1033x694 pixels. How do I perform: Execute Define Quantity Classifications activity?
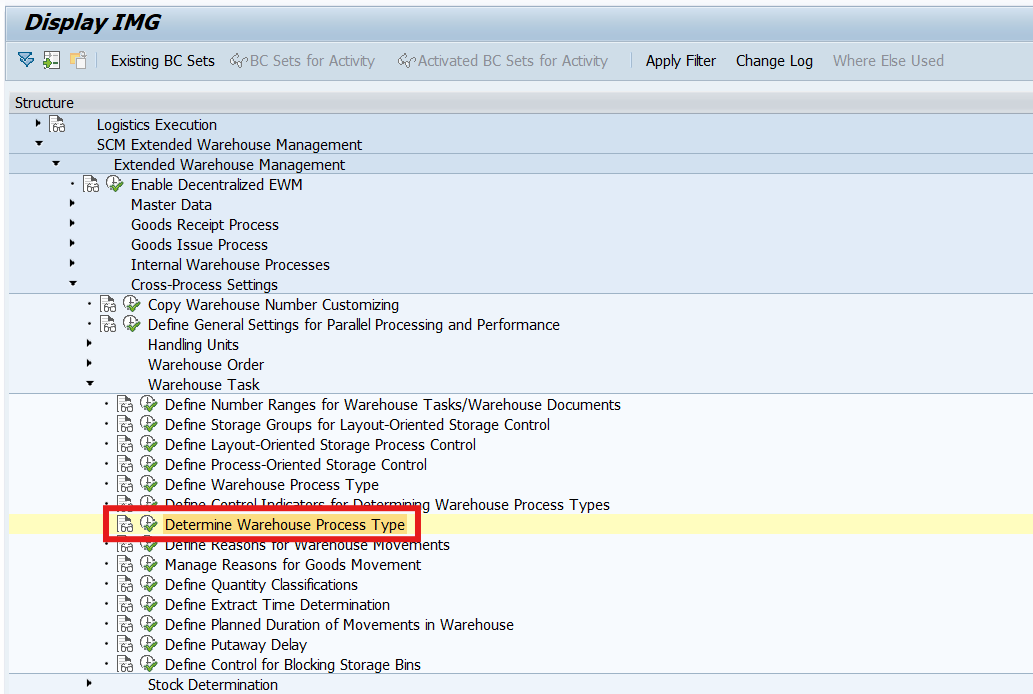coord(149,584)
